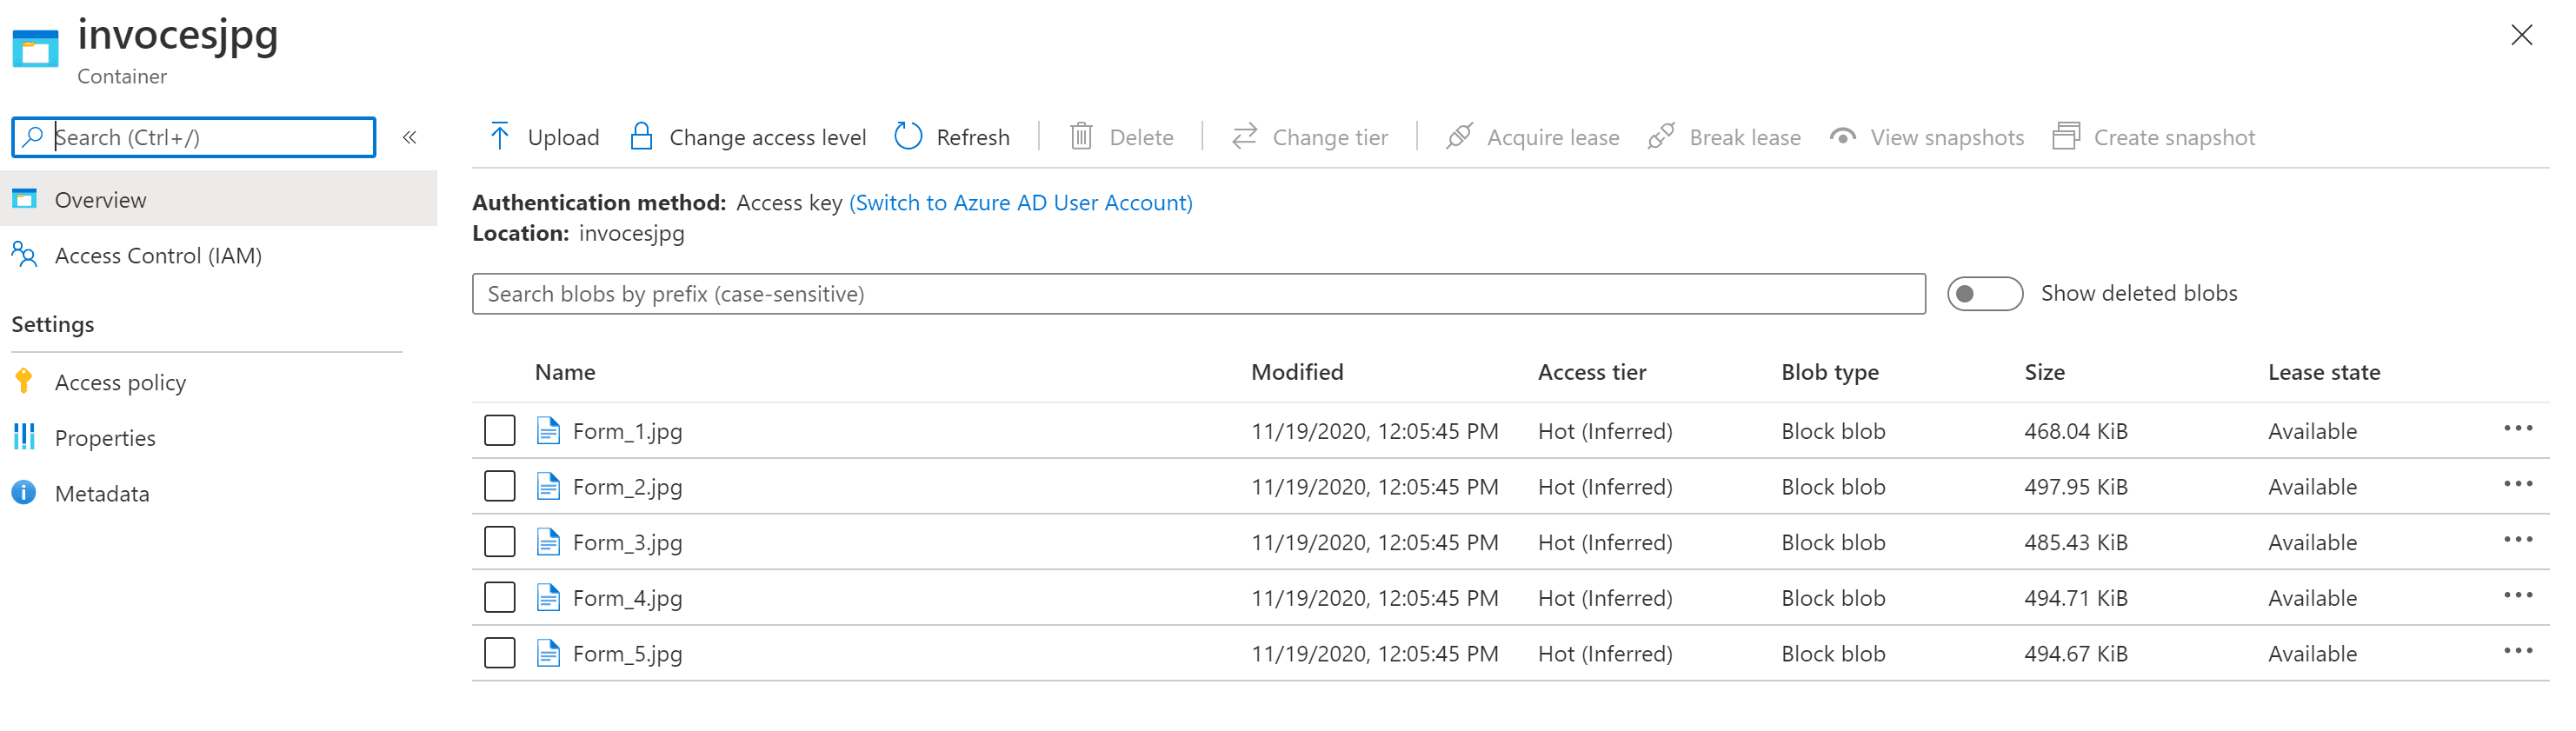Click Switch to Azure AD User Account link

click(x=1020, y=202)
